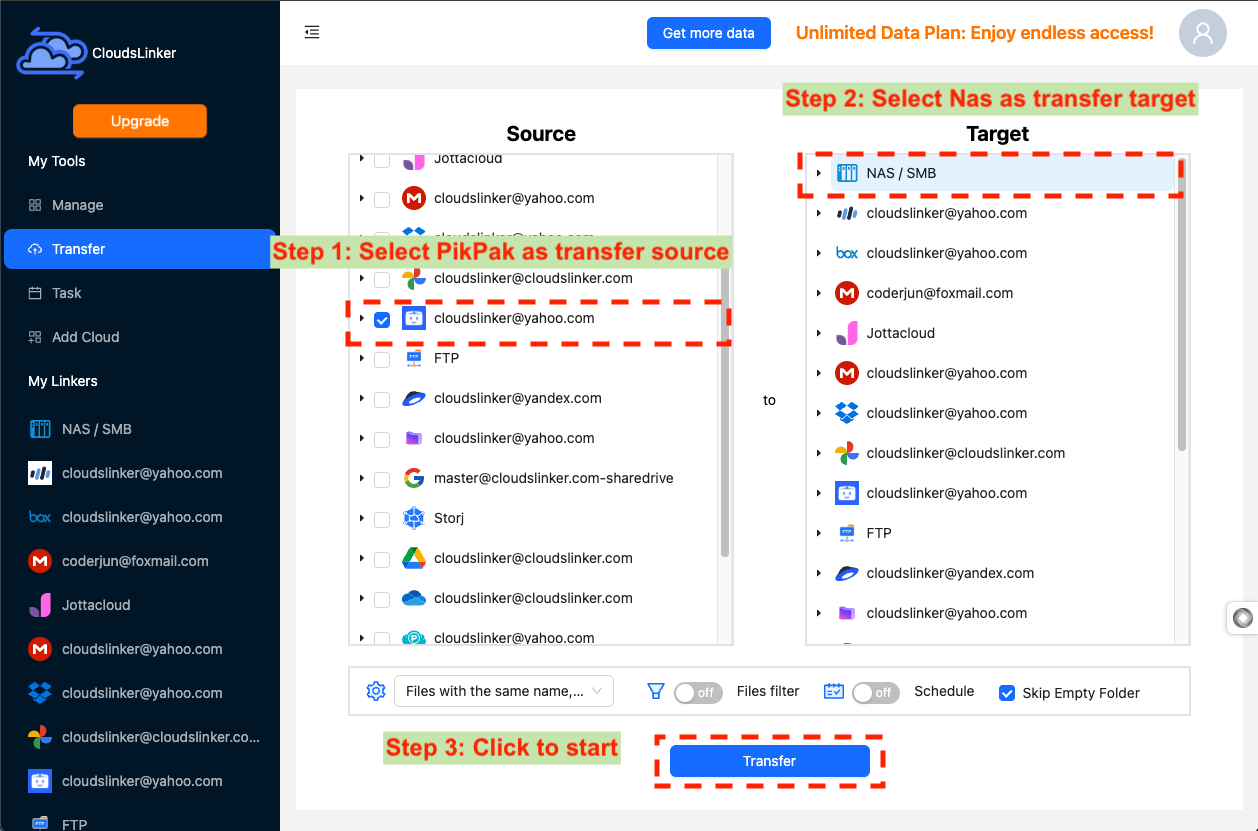
Task: Click the Yandex Disk icon in the Source list
Action: coord(414,398)
